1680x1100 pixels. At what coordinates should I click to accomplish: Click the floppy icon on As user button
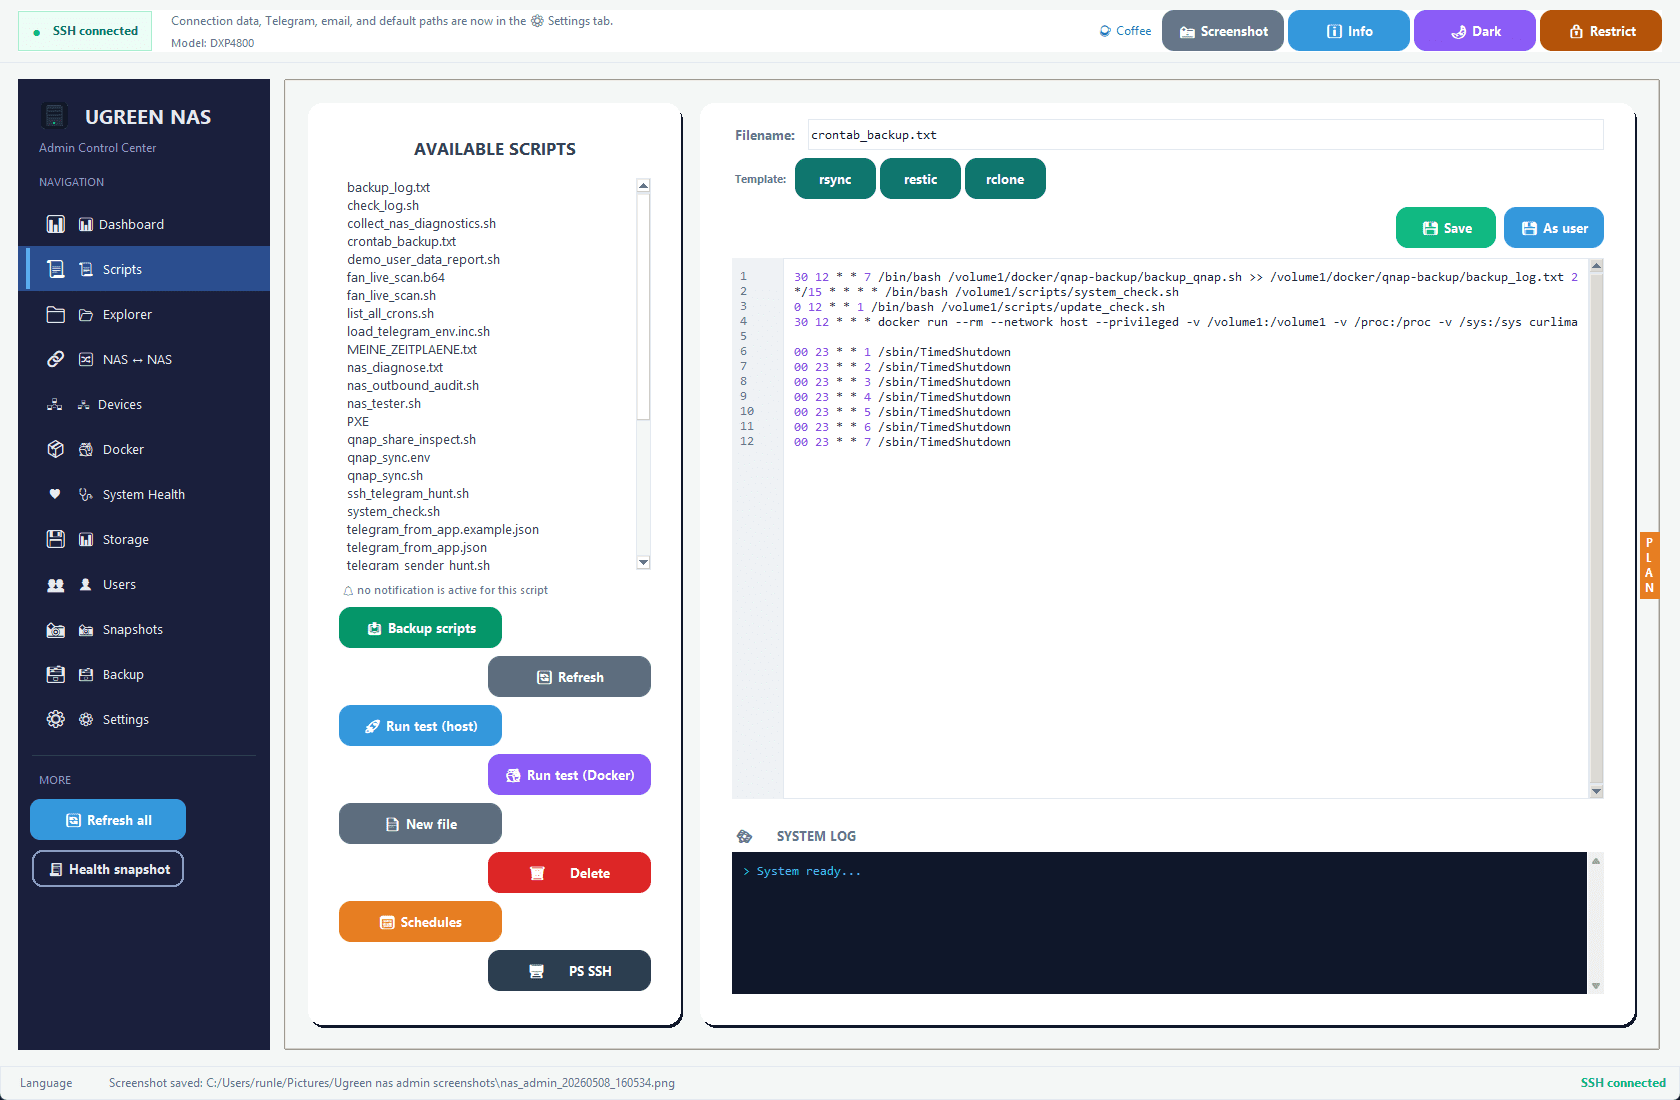(x=1529, y=228)
